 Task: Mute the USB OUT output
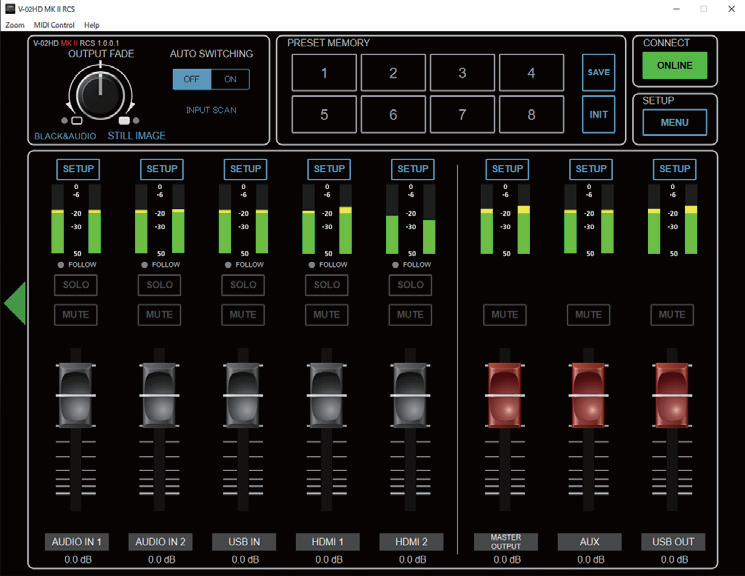tap(672, 315)
